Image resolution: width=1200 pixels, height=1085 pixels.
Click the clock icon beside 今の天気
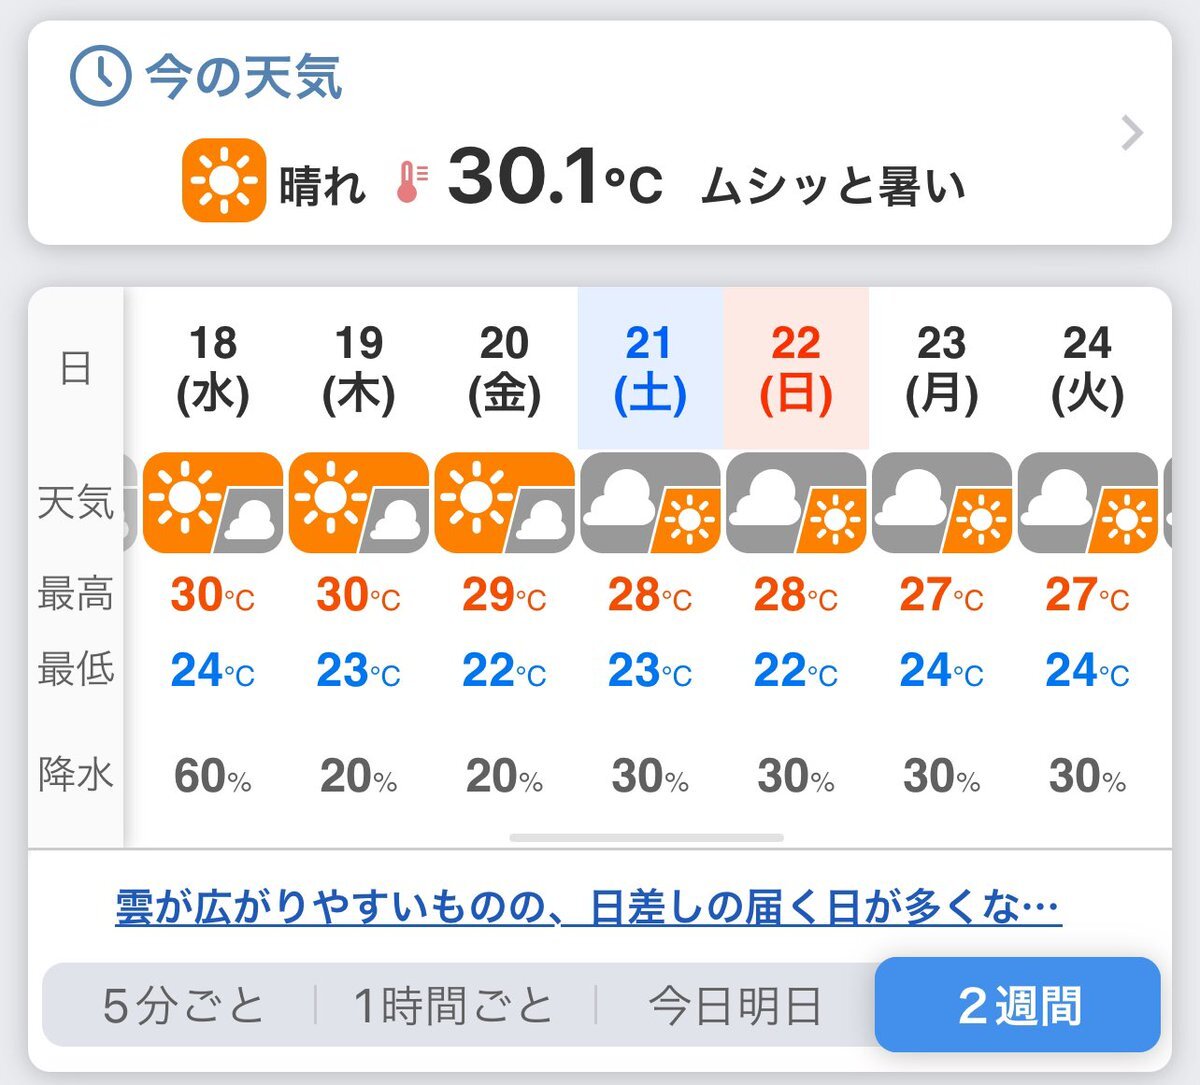pyautogui.click(x=99, y=77)
